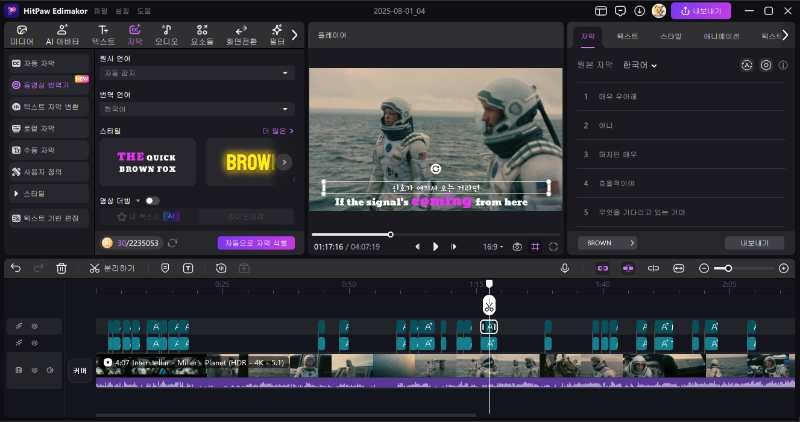Open the download center icon in title bar
The image size is (800, 422).
coord(639,11)
